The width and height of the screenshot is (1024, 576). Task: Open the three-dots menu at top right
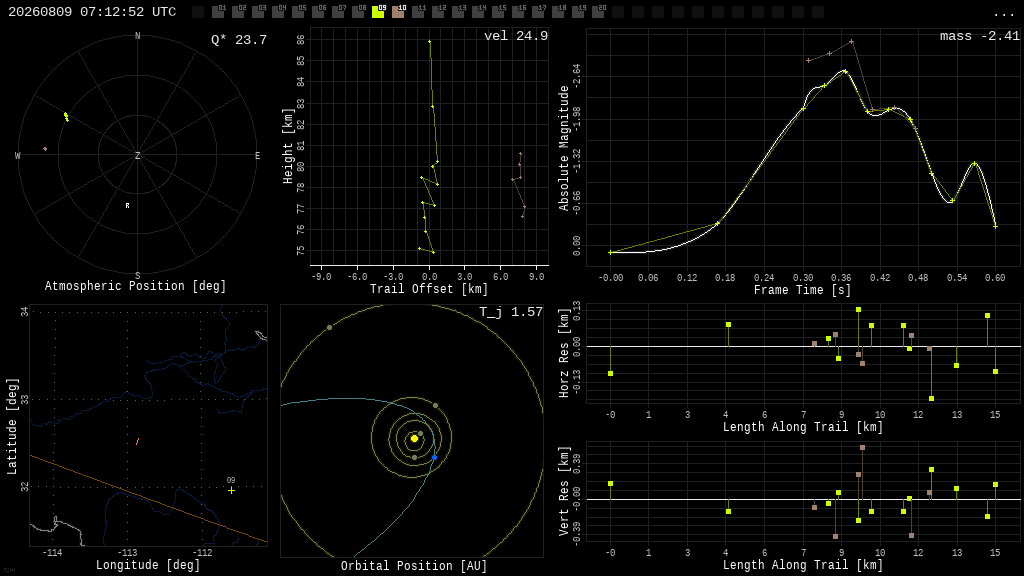[1003, 14]
